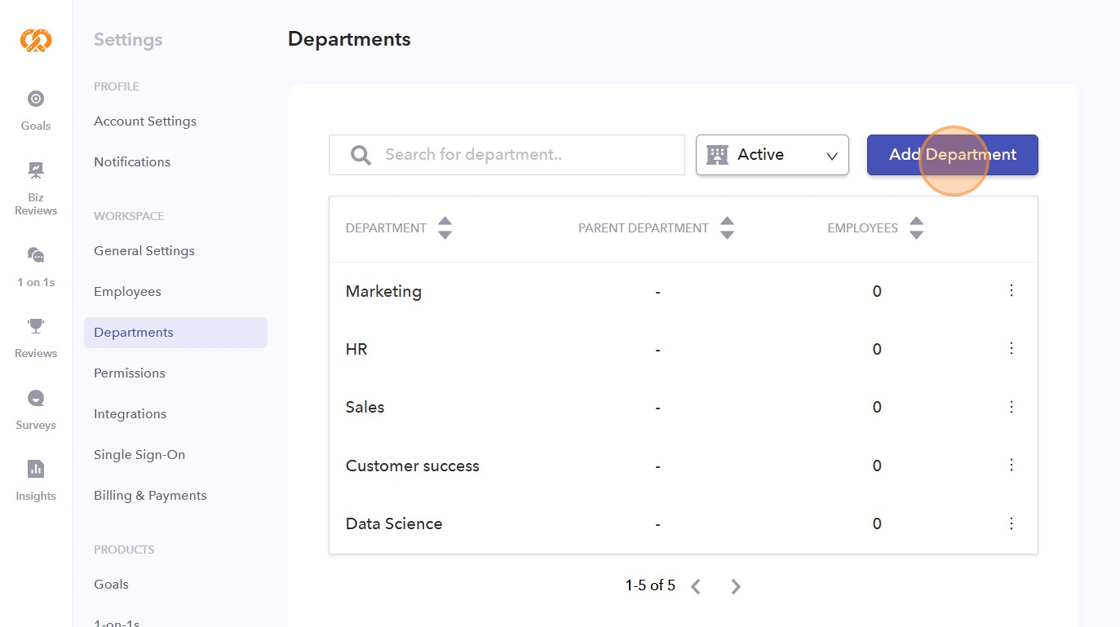Focus the Search for department field
The image size is (1120, 627).
[520, 155]
